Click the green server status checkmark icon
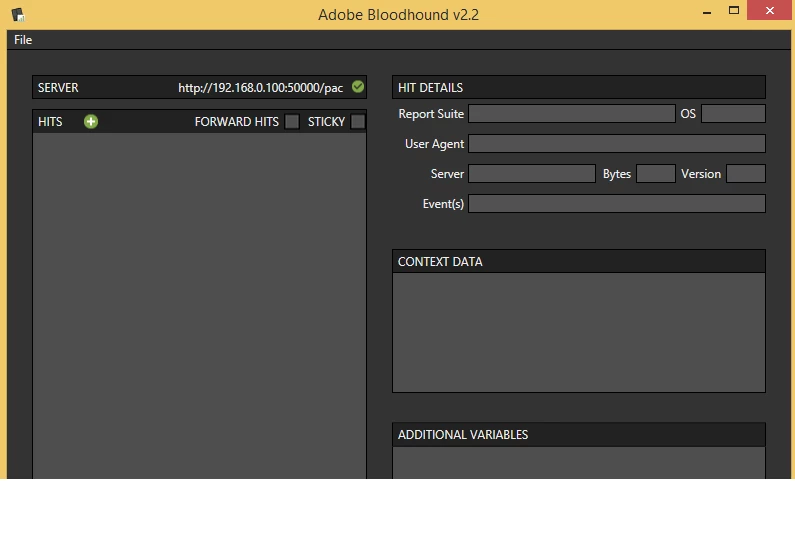795x533 pixels. [358, 87]
